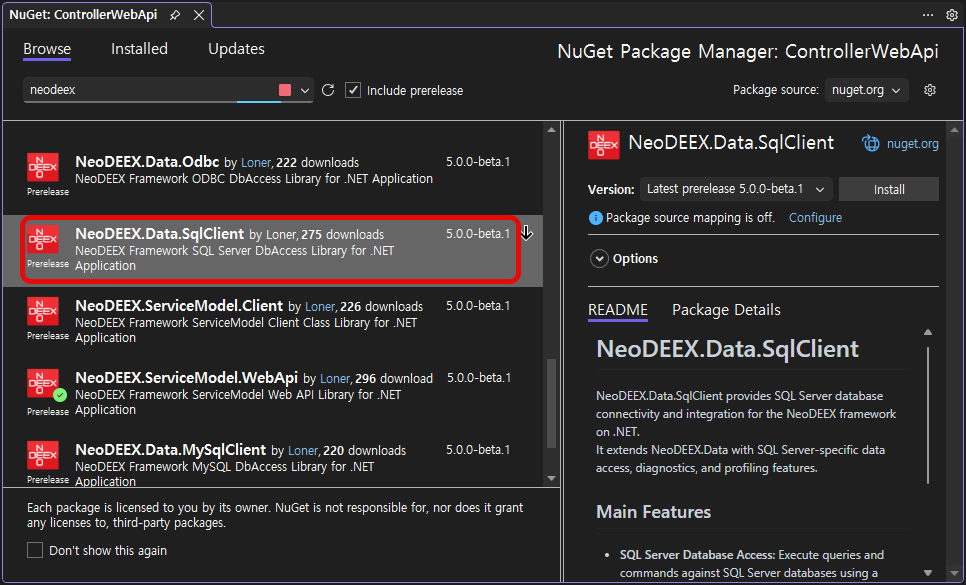Screen dimensions: 966x585
Task: Open the window settings gear at top right
Action: click(952, 15)
